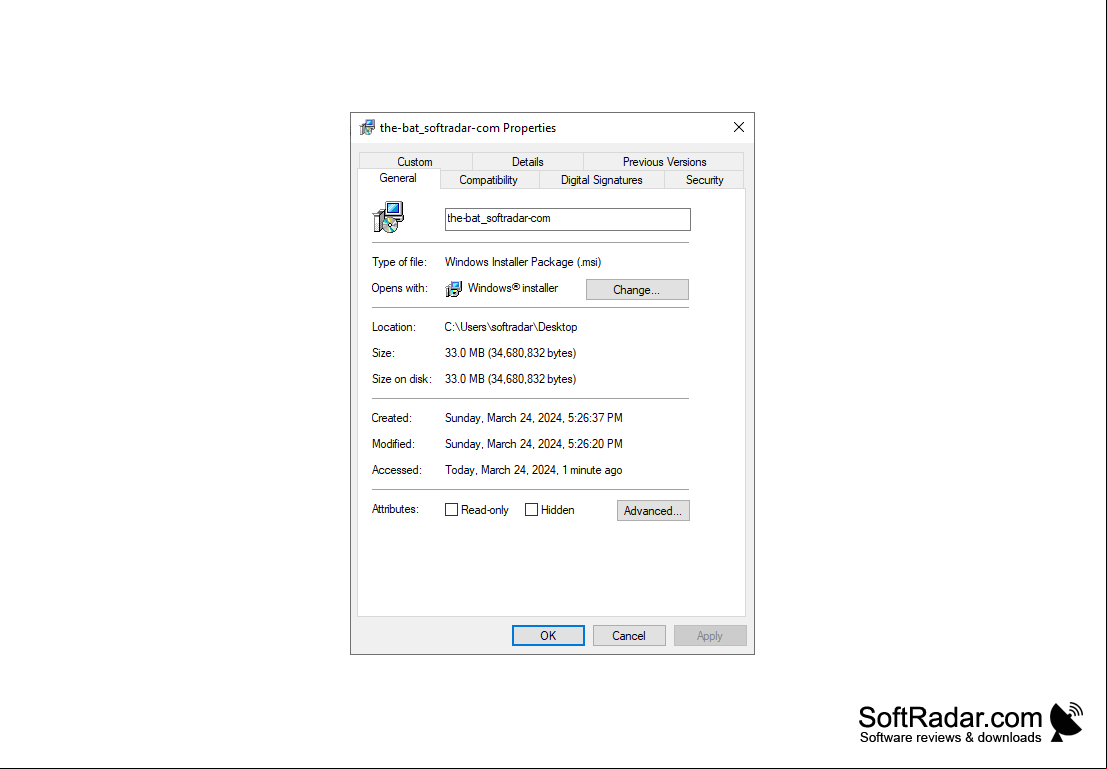The image size is (1107, 769).
Task: Toggle the Hidden attribute checkbox
Action: click(x=532, y=510)
